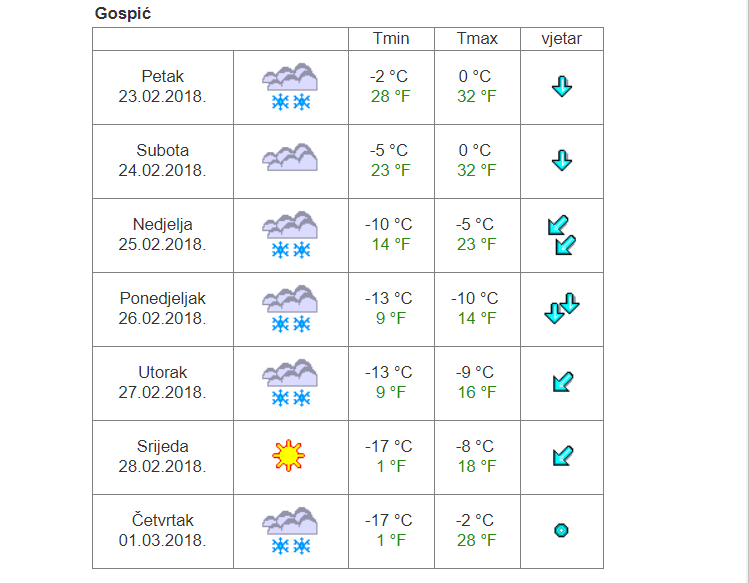The image size is (749, 583).
Task: Select the Petak 23.02.2018. date cell
Action: [163, 87]
